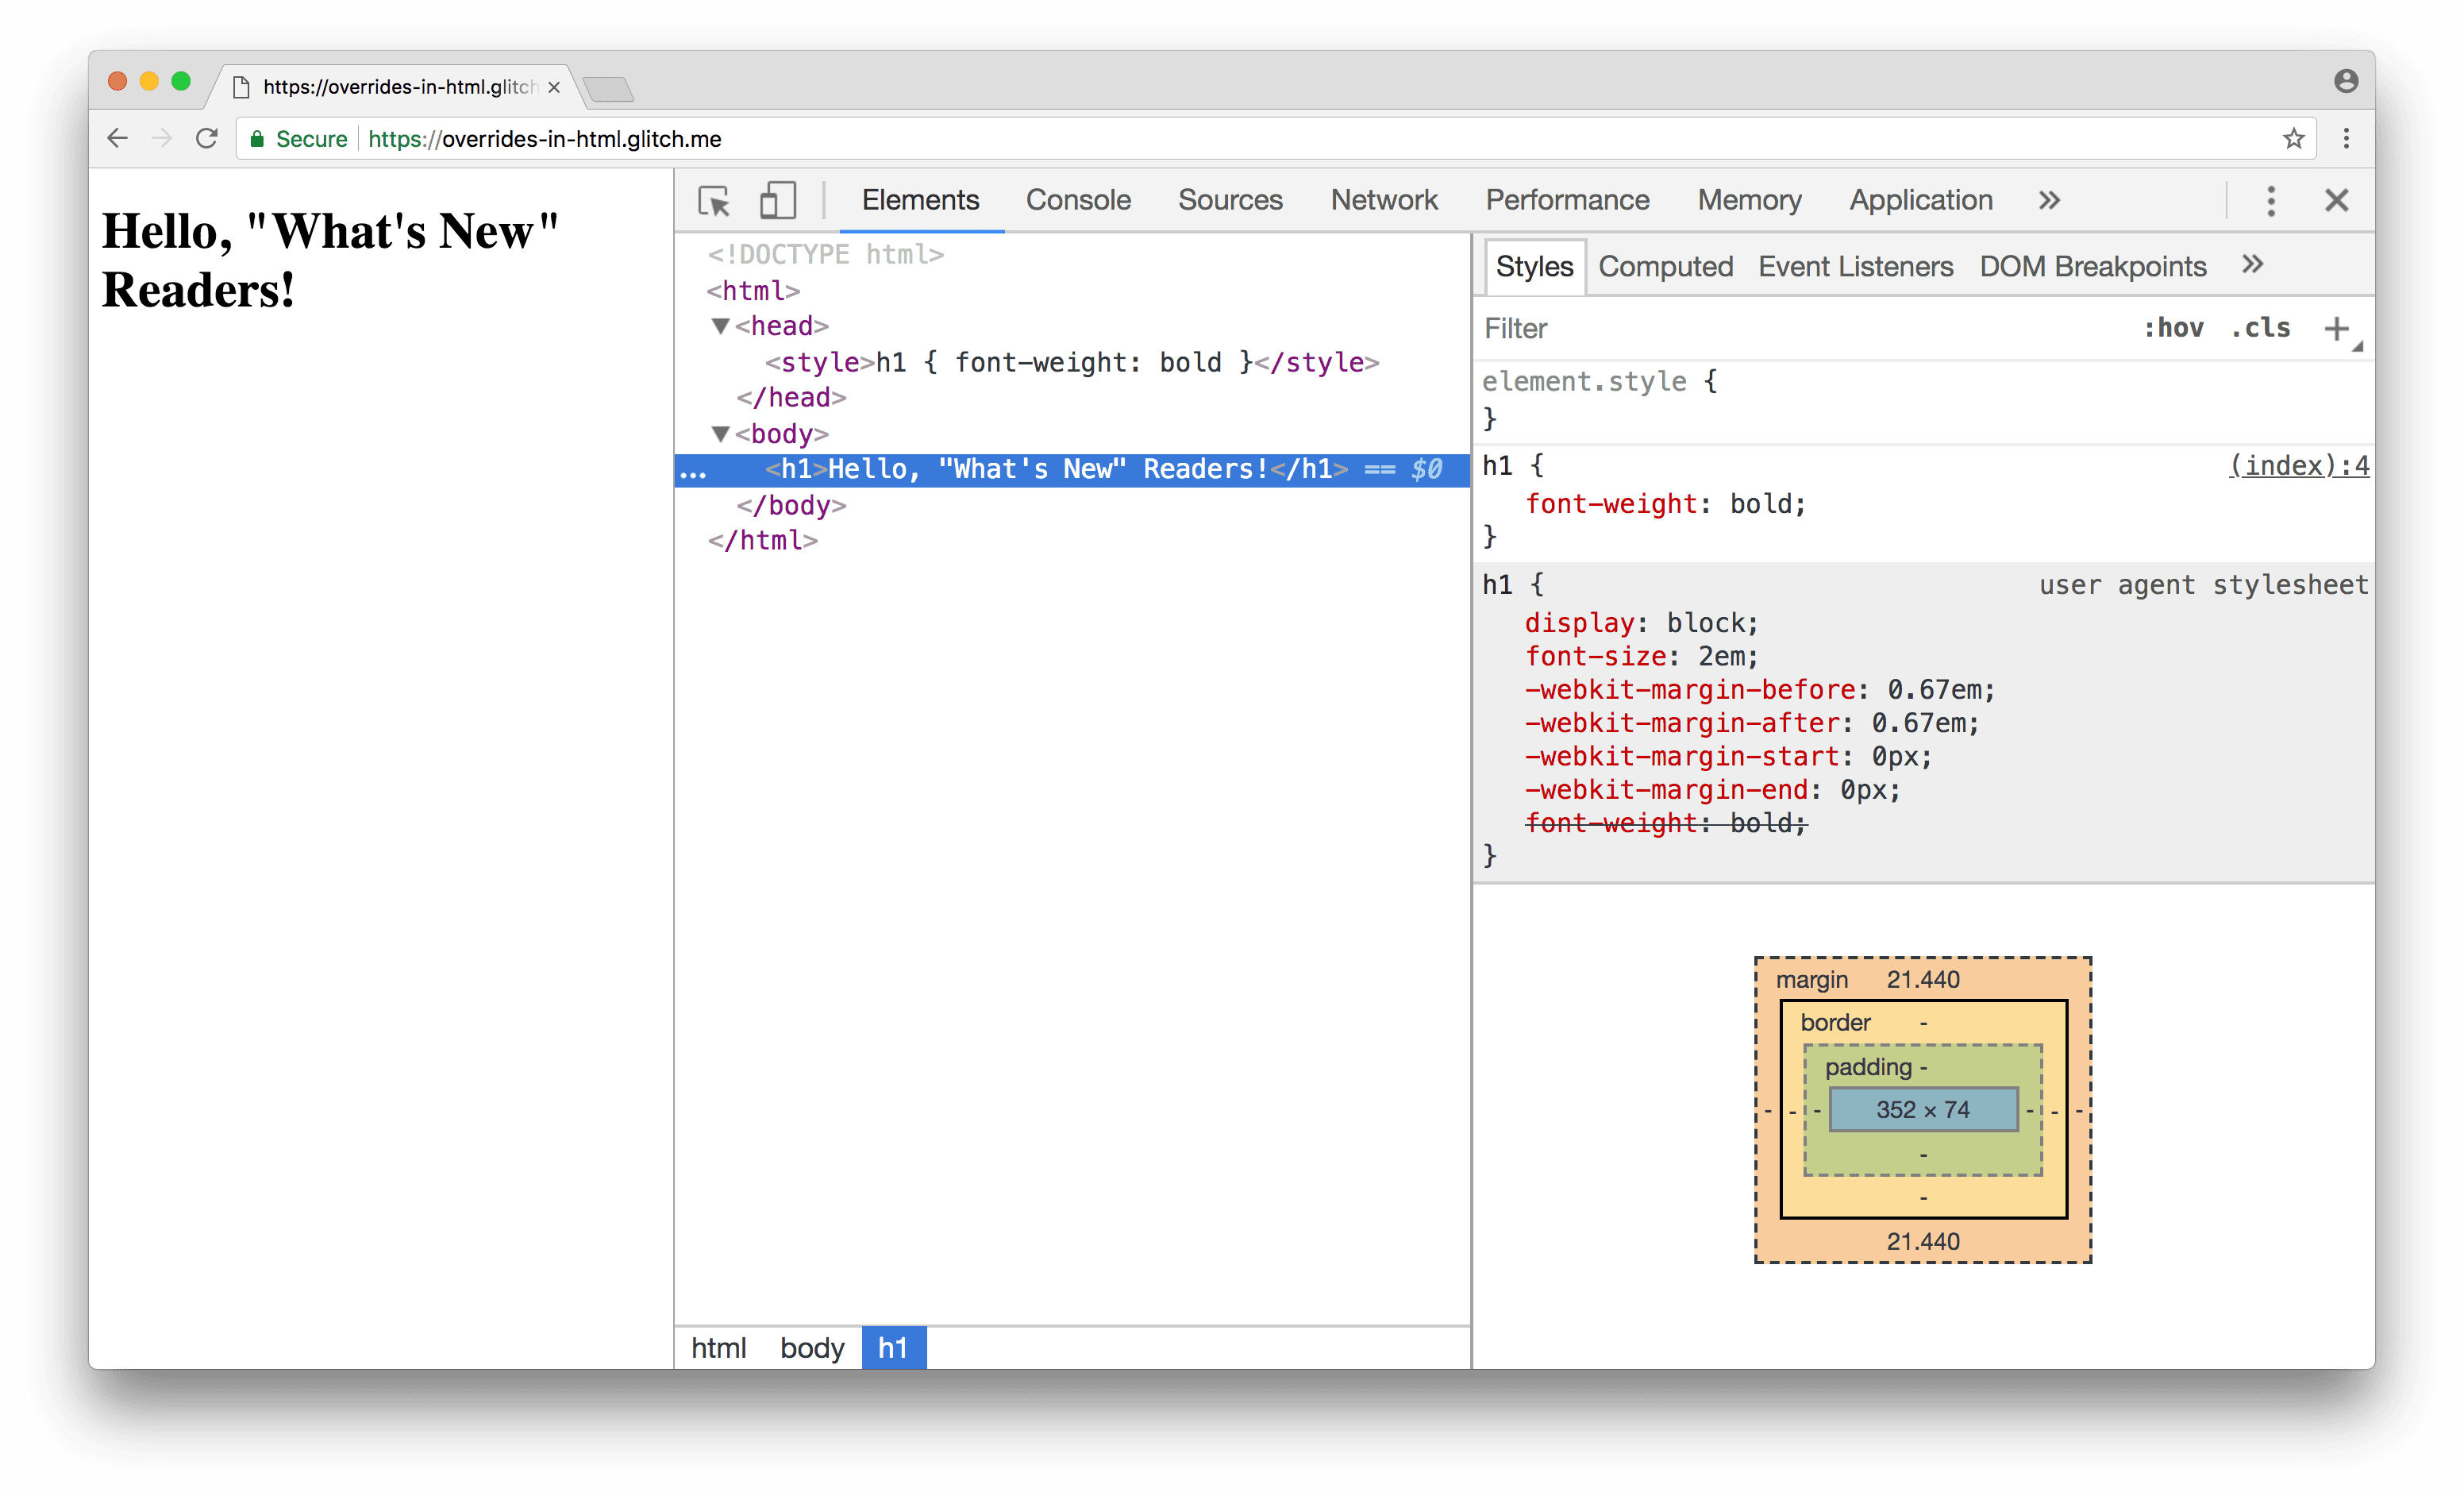The image size is (2464, 1496).
Task: Click the element dimensions box model
Action: tap(1920, 1107)
